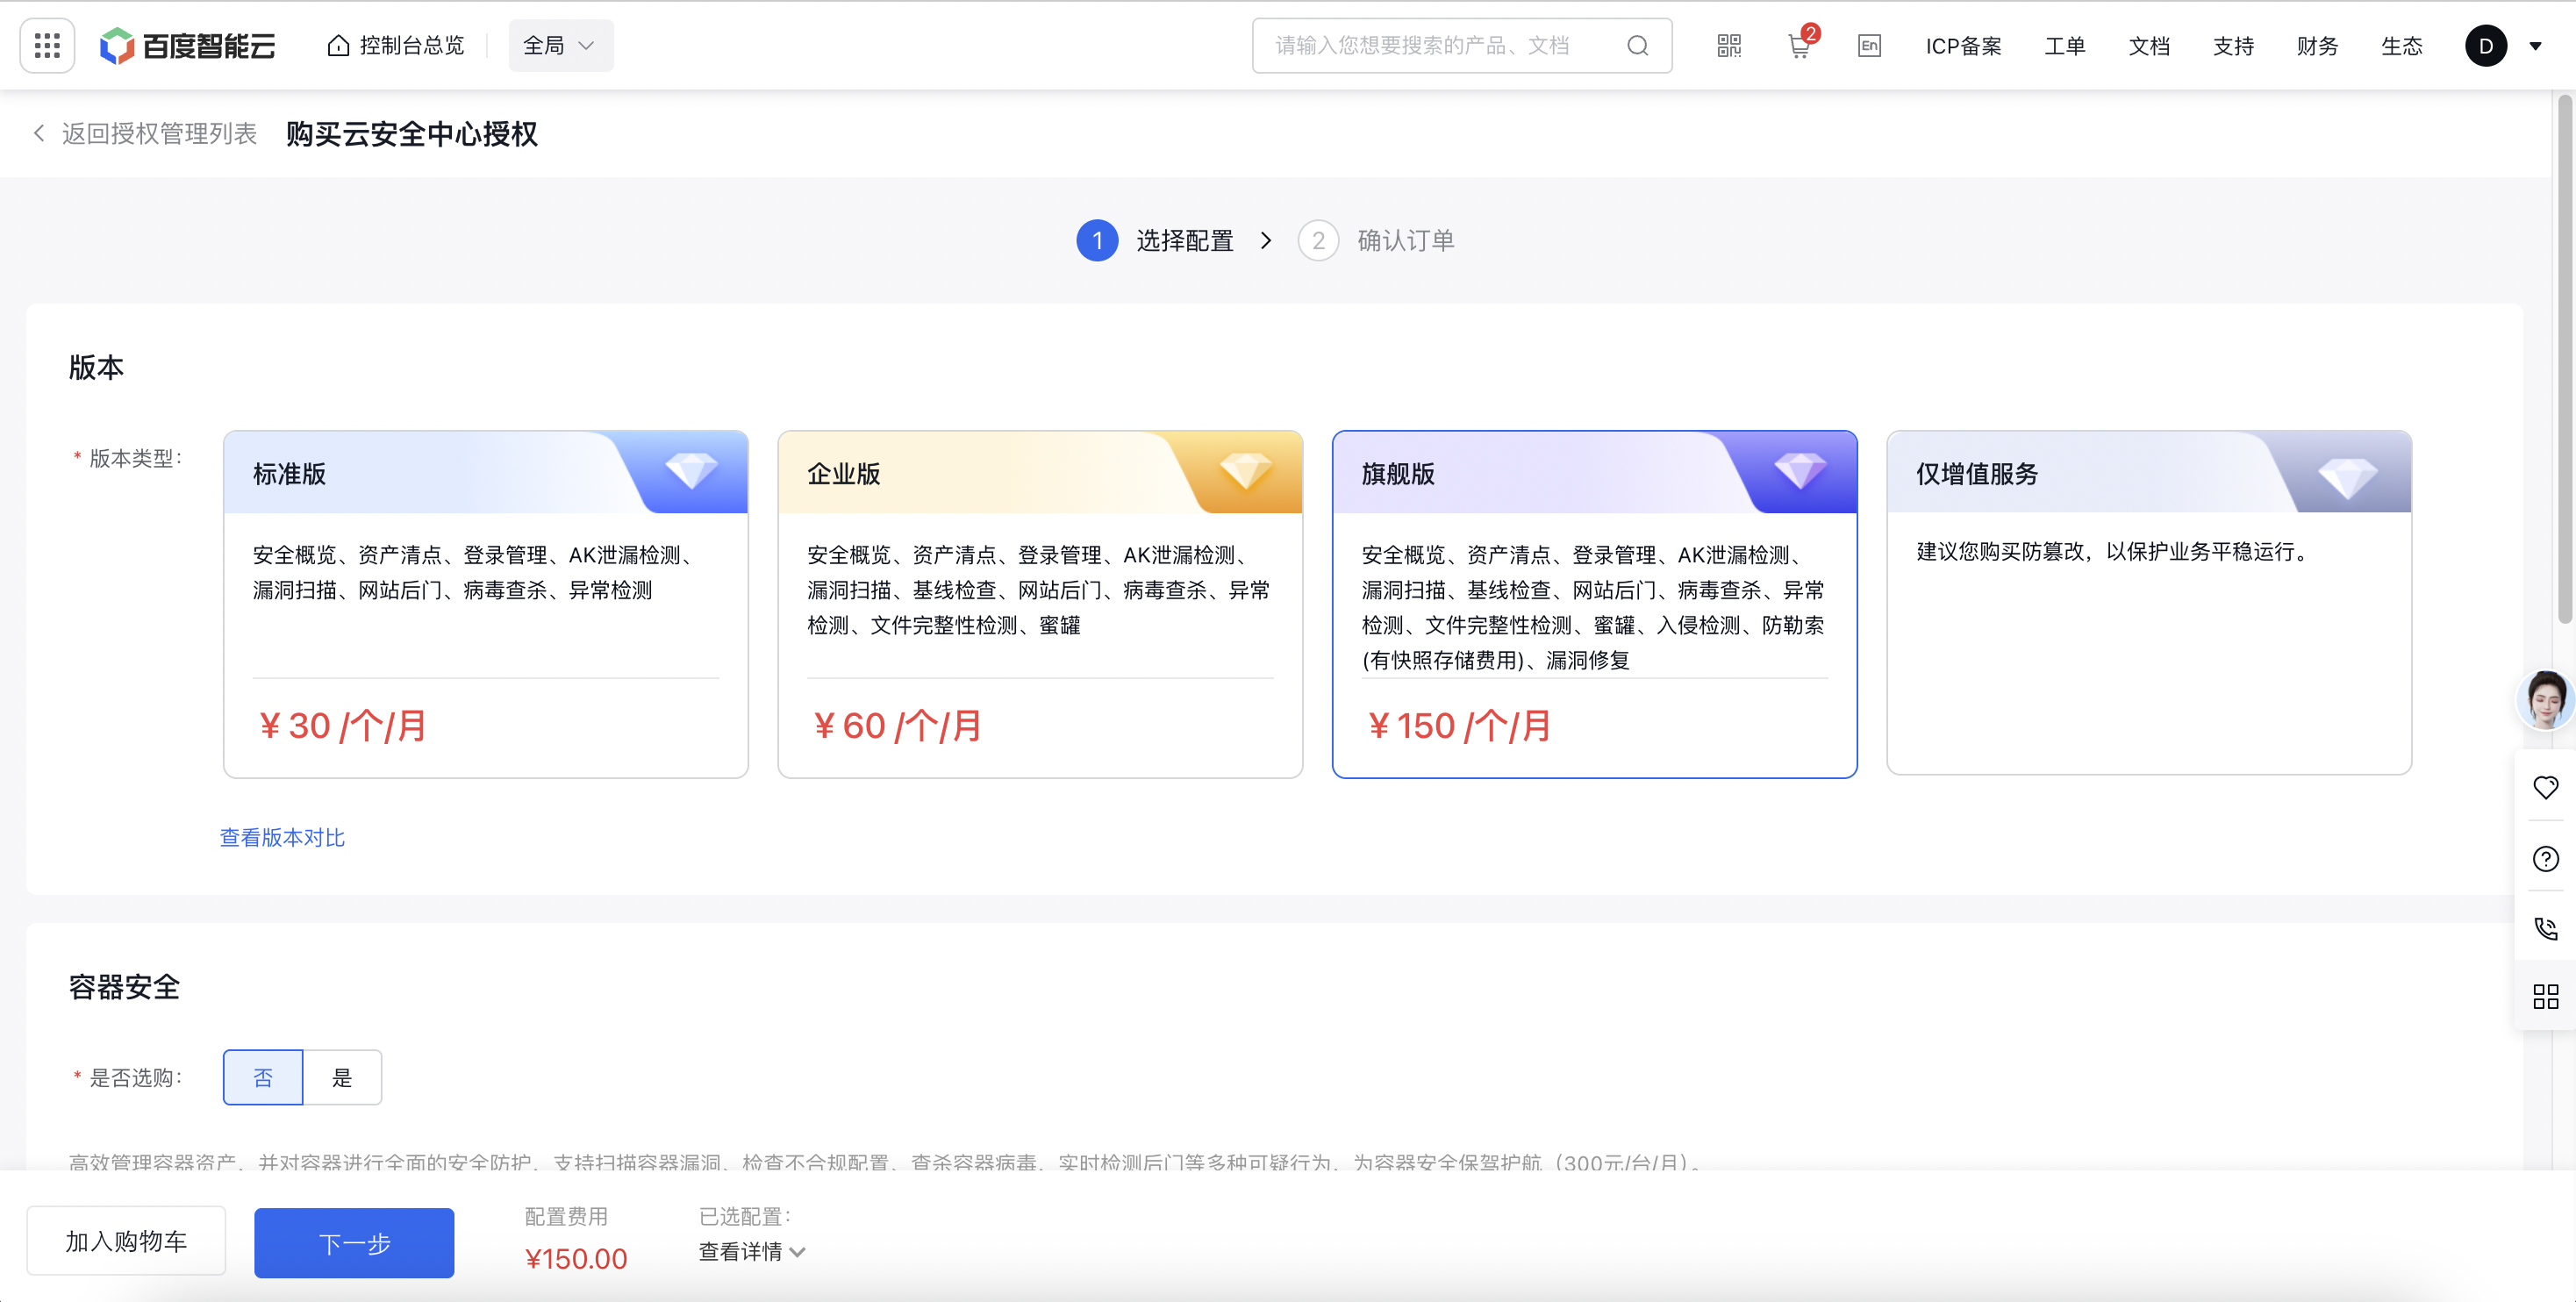
Task: Click the Baidu AI Cloud logo
Action: (187, 45)
